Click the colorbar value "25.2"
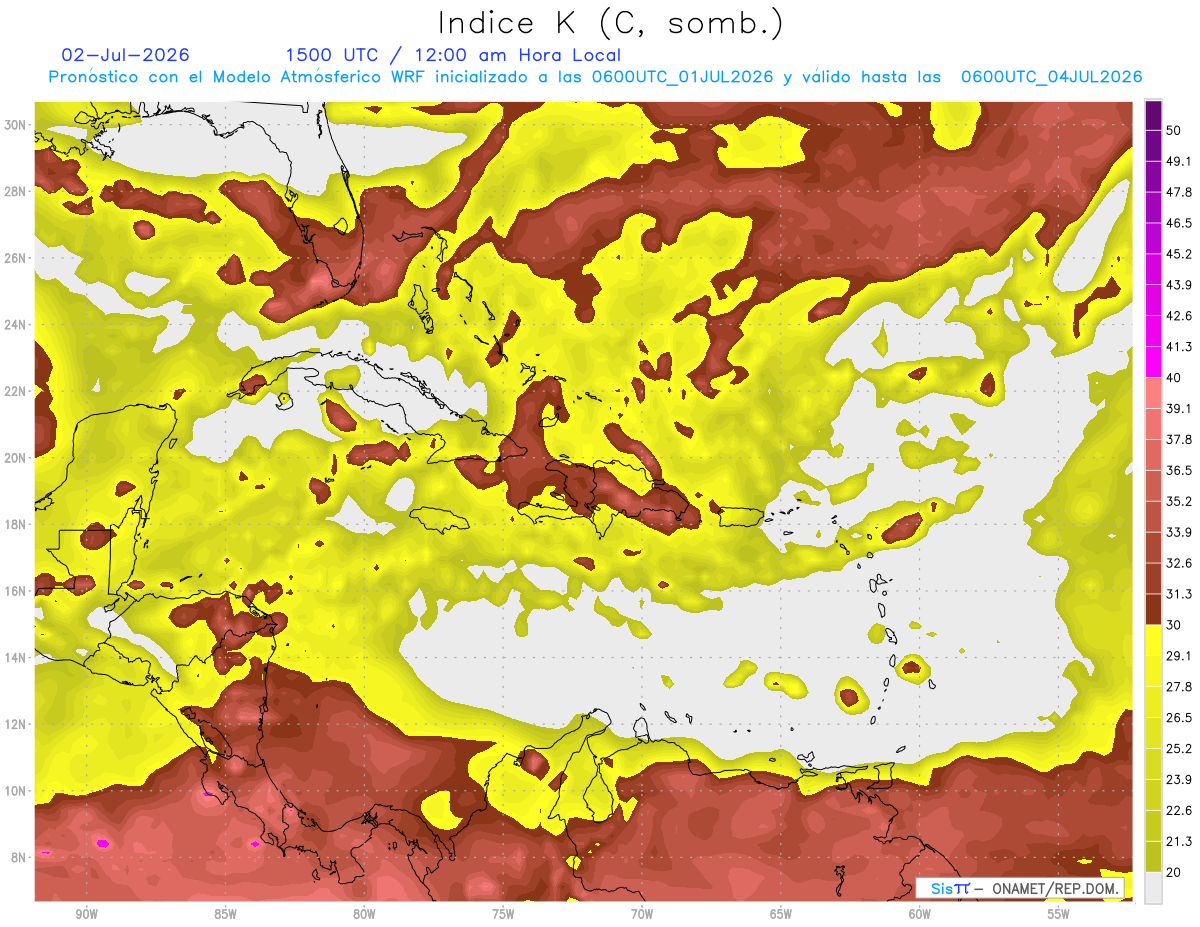1200x927 pixels. [x=1179, y=749]
